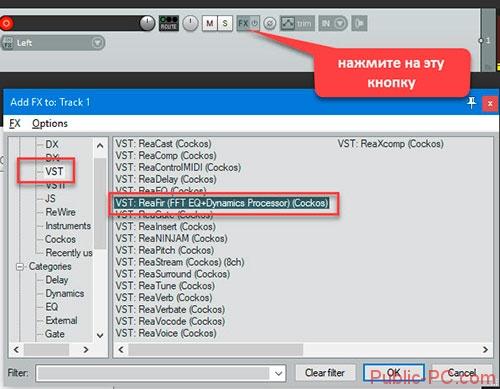
Task: Open the Left input dropdown
Action: [97, 43]
